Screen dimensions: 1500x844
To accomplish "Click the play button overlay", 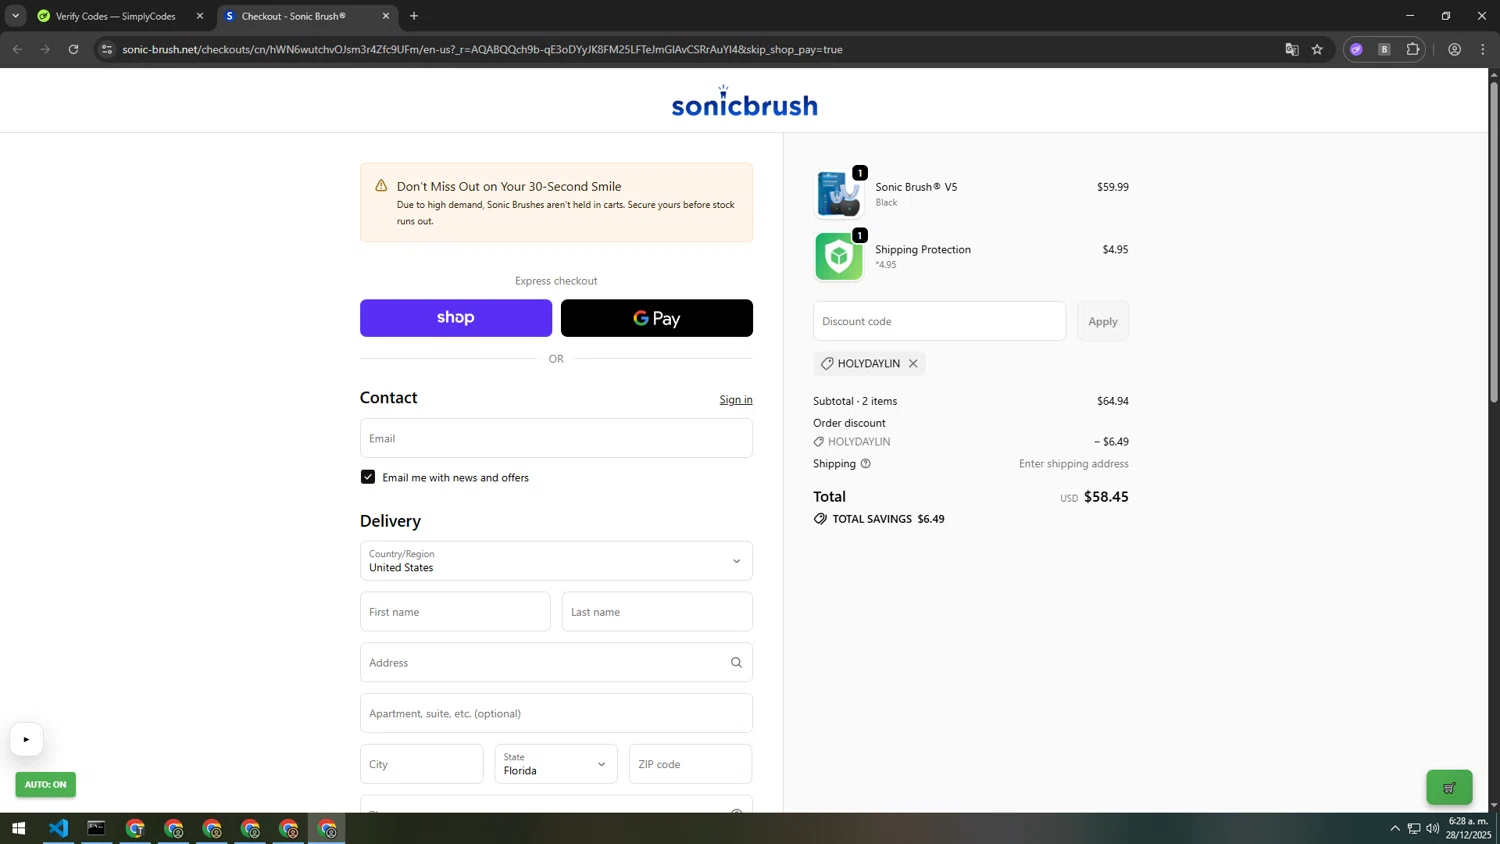I will click(x=26, y=740).
